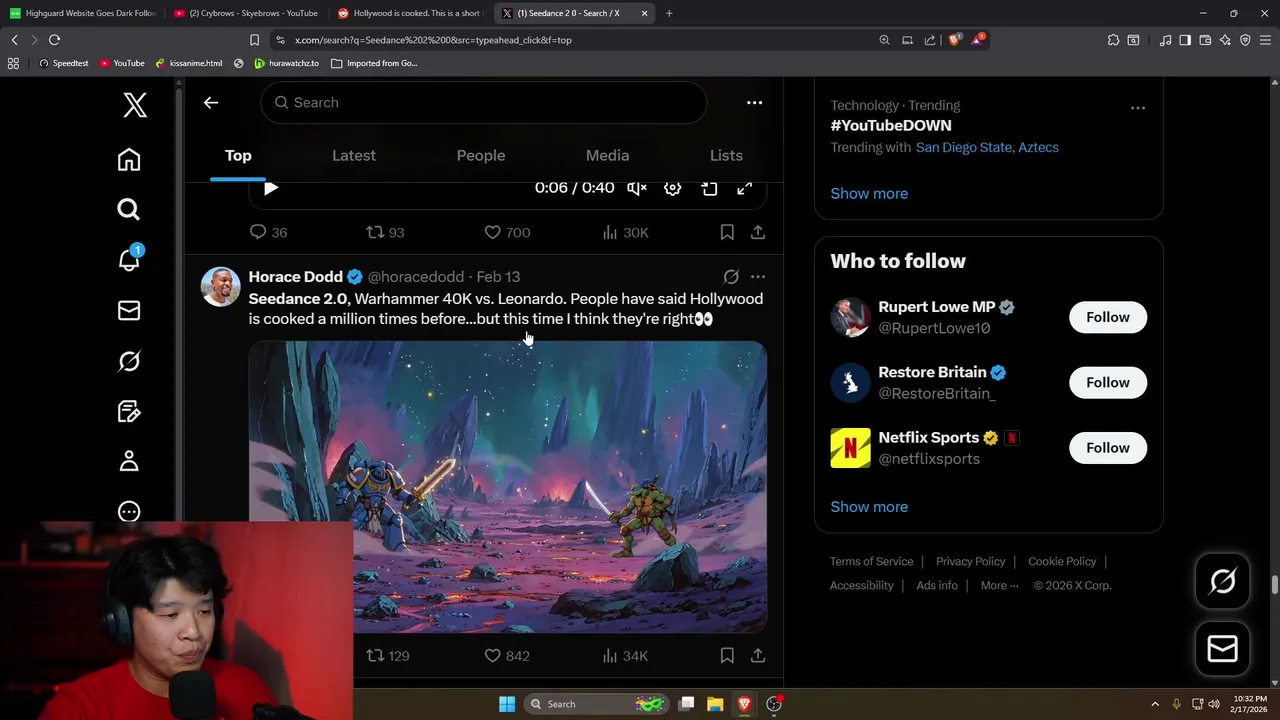This screenshot has height=720, width=1280.
Task: Open Grok icon in sidebar
Action: [129, 361]
